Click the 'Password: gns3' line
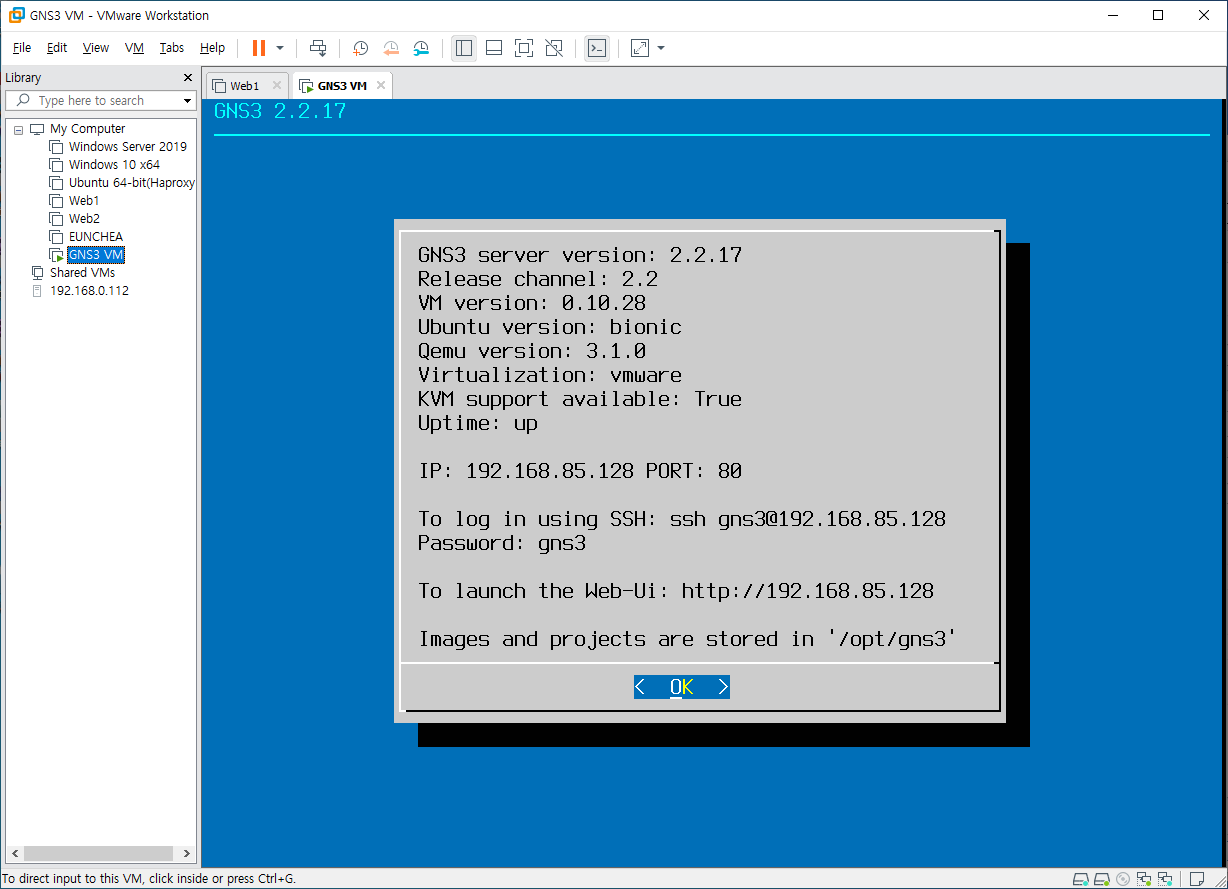The width and height of the screenshot is (1228, 889). pos(502,543)
